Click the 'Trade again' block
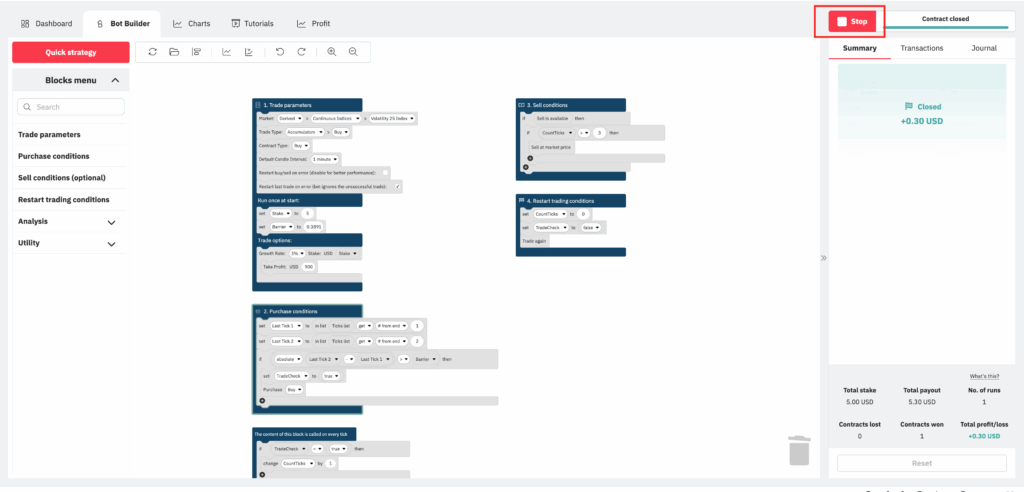 534,242
